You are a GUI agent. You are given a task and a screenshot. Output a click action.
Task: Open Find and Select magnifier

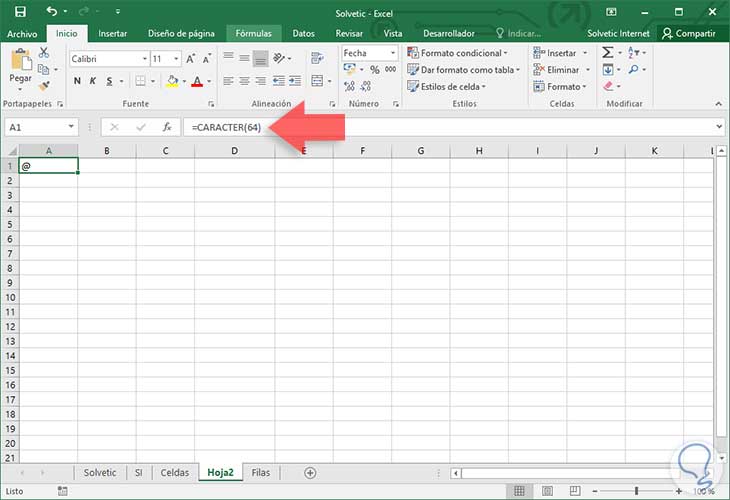point(634,69)
